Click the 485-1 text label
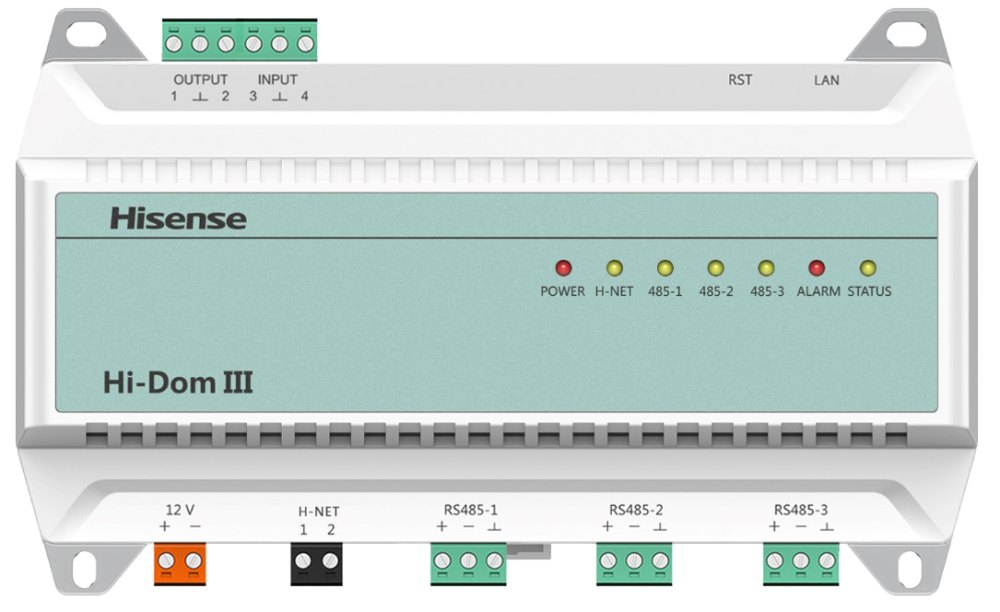1000x612 pixels. click(665, 291)
